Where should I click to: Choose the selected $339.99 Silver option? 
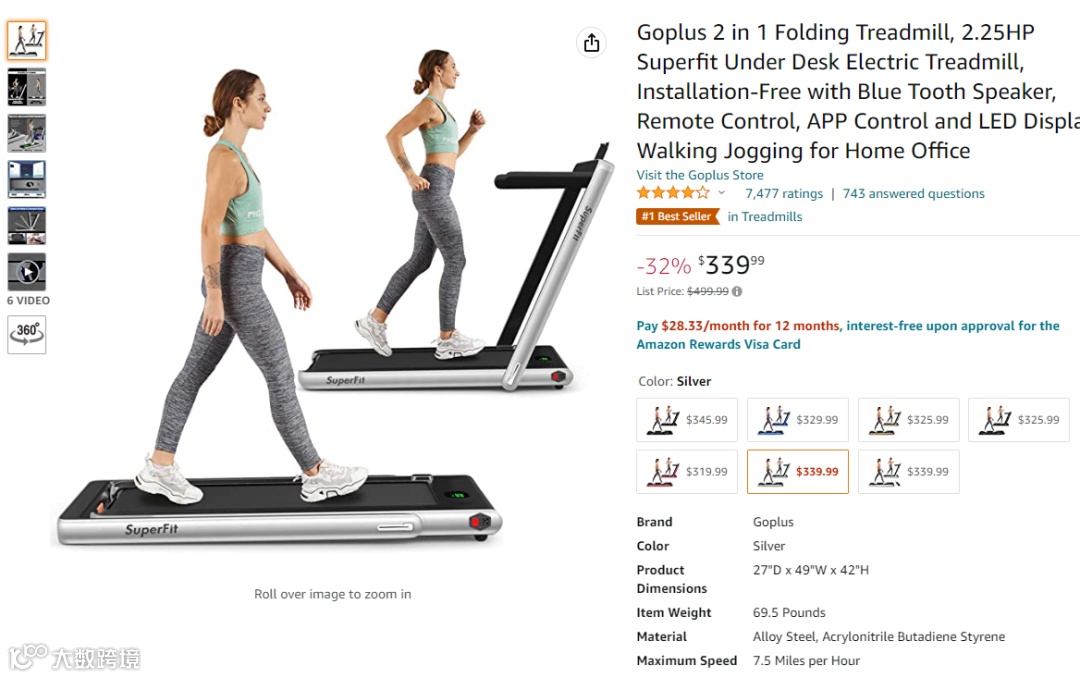(798, 471)
